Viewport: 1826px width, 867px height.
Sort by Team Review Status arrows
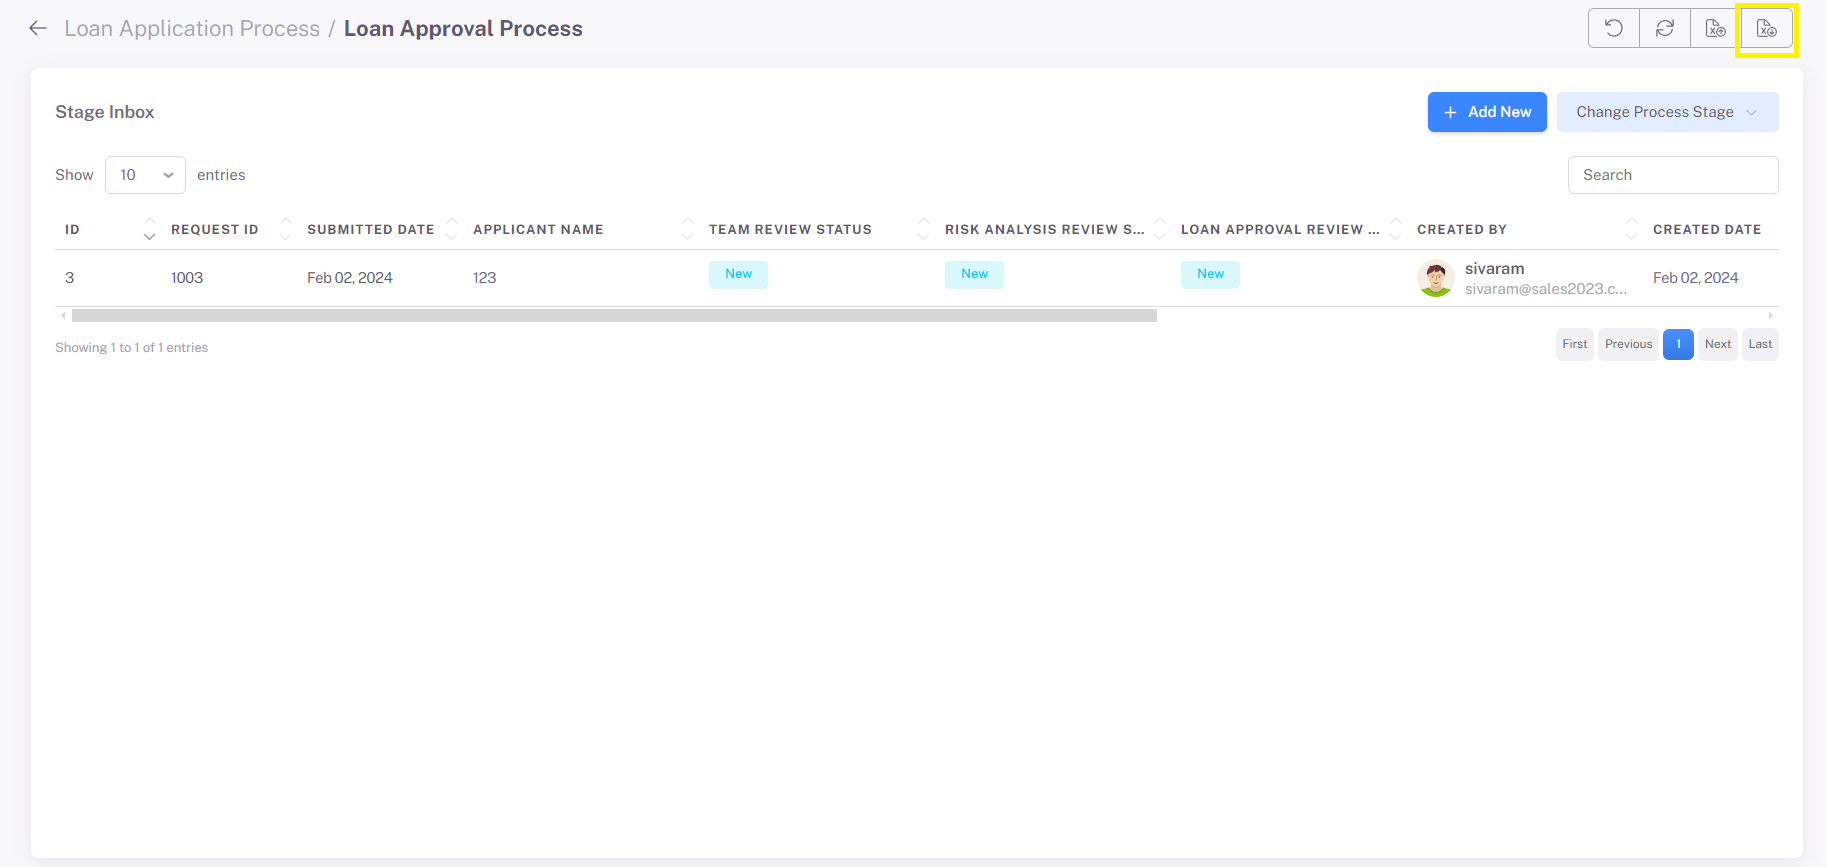click(x=924, y=229)
